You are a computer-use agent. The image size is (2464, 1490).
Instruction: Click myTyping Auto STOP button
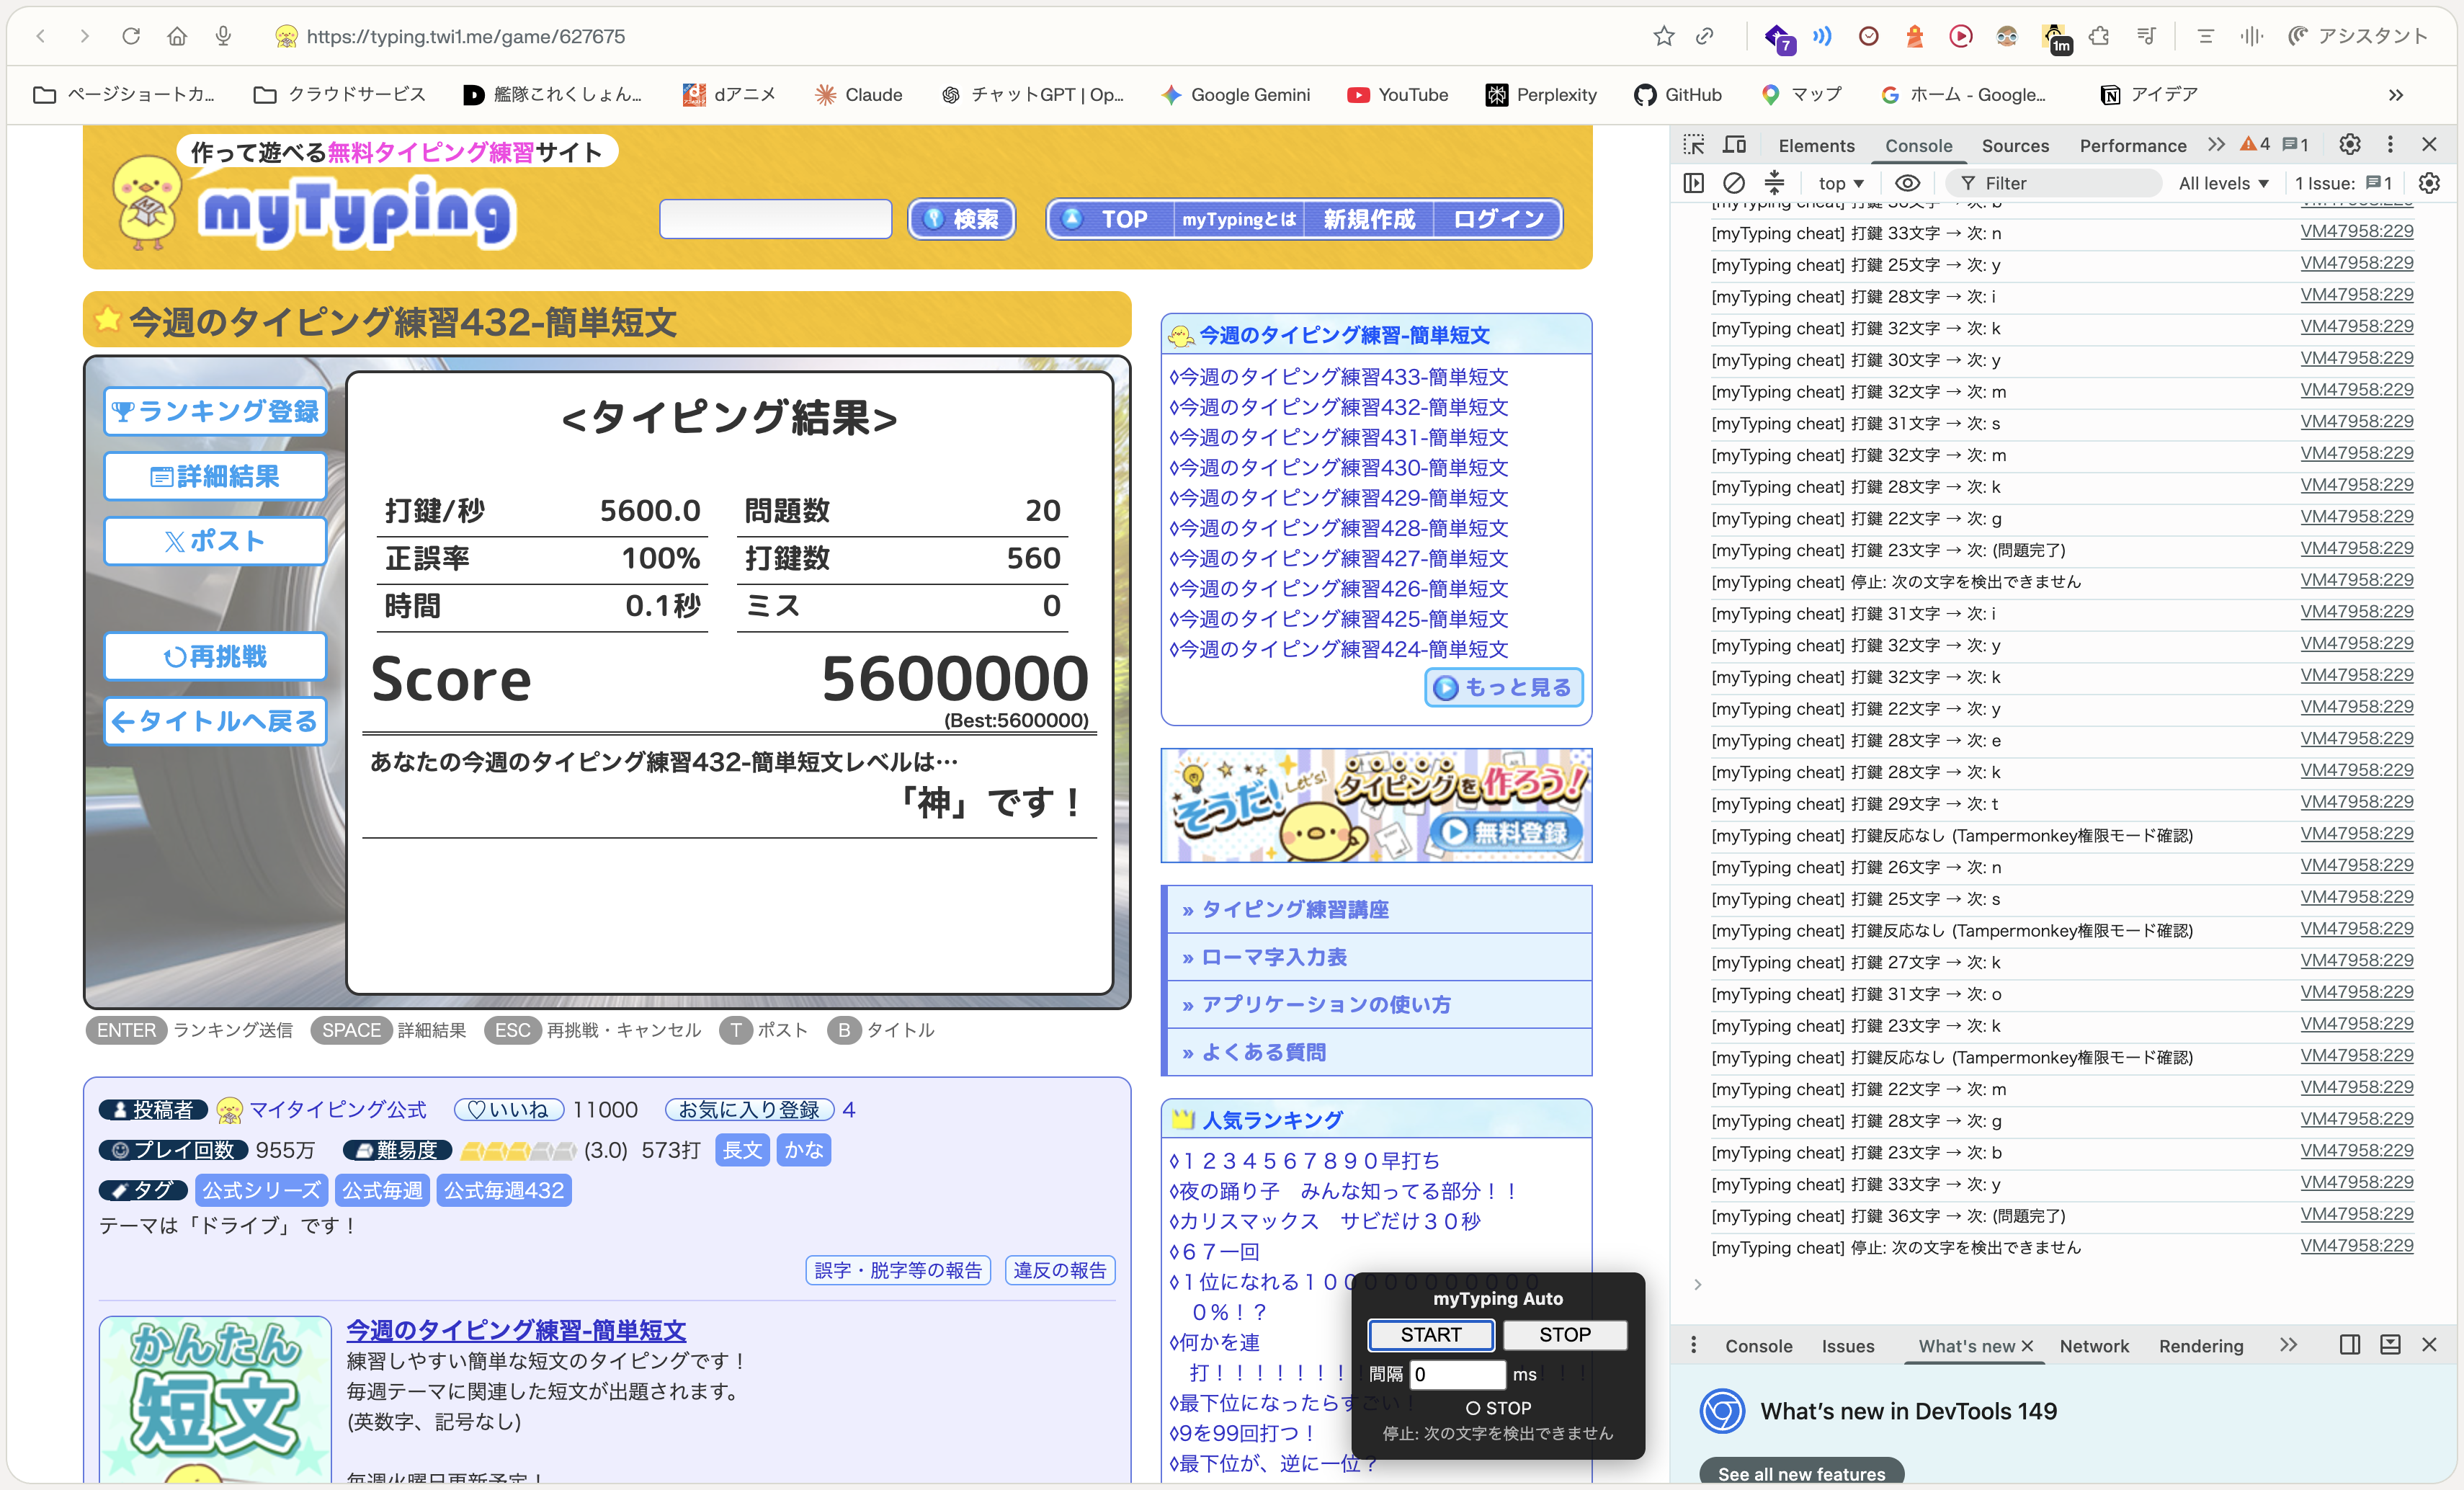pyautogui.click(x=1565, y=1335)
